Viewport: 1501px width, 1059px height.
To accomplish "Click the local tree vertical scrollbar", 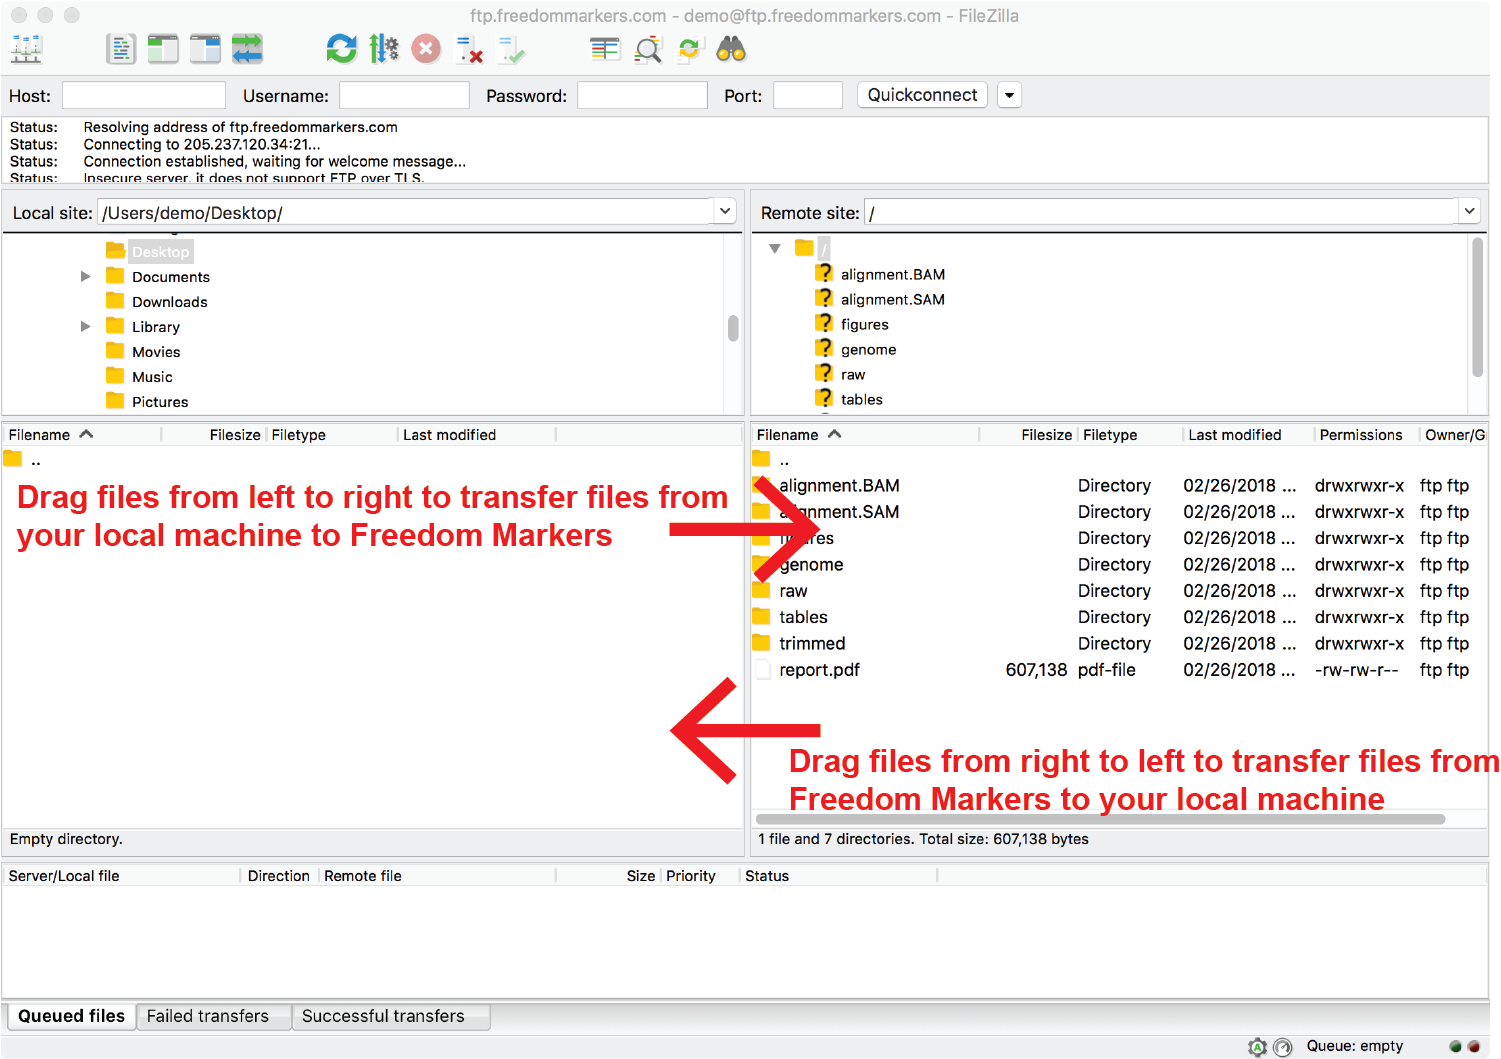I will point(733,328).
